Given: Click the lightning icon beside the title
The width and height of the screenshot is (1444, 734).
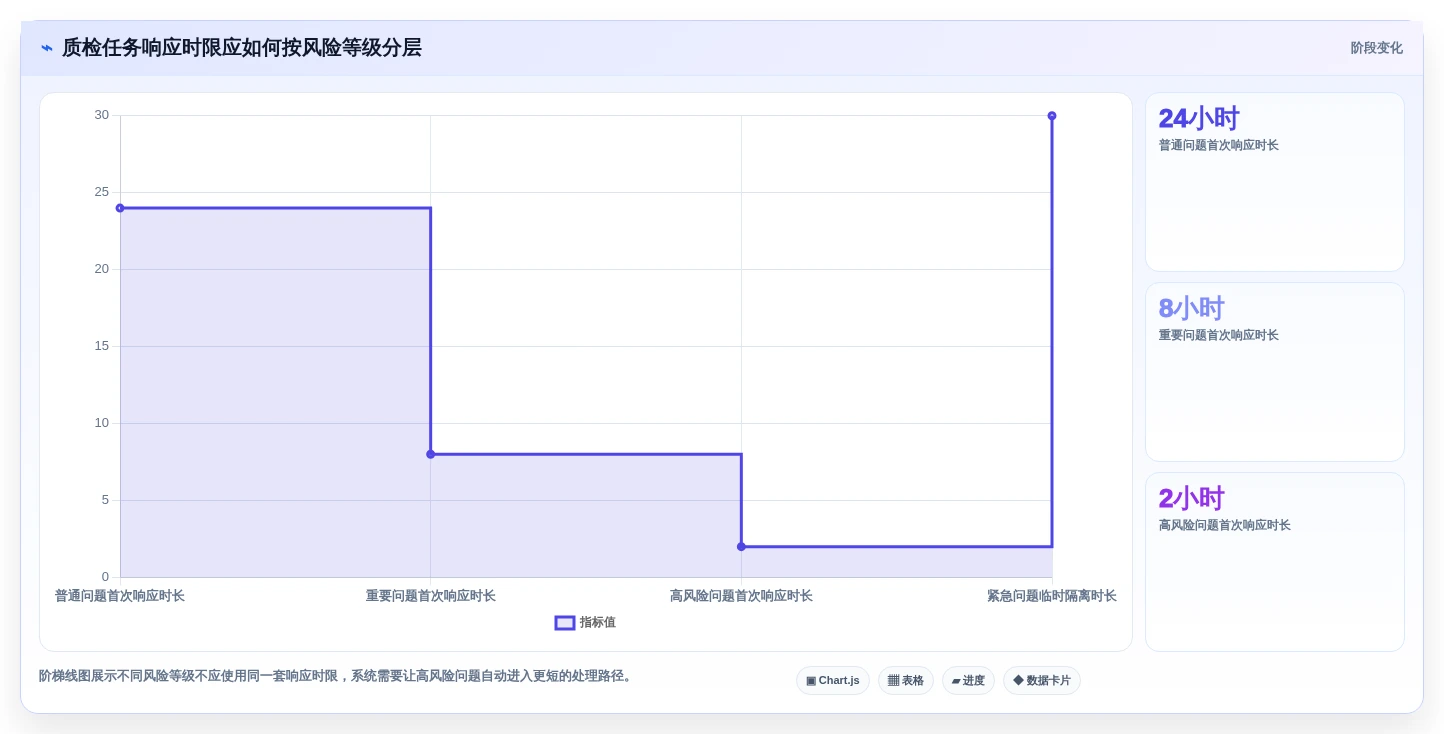Looking at the screenshot, I should (47, 48).
